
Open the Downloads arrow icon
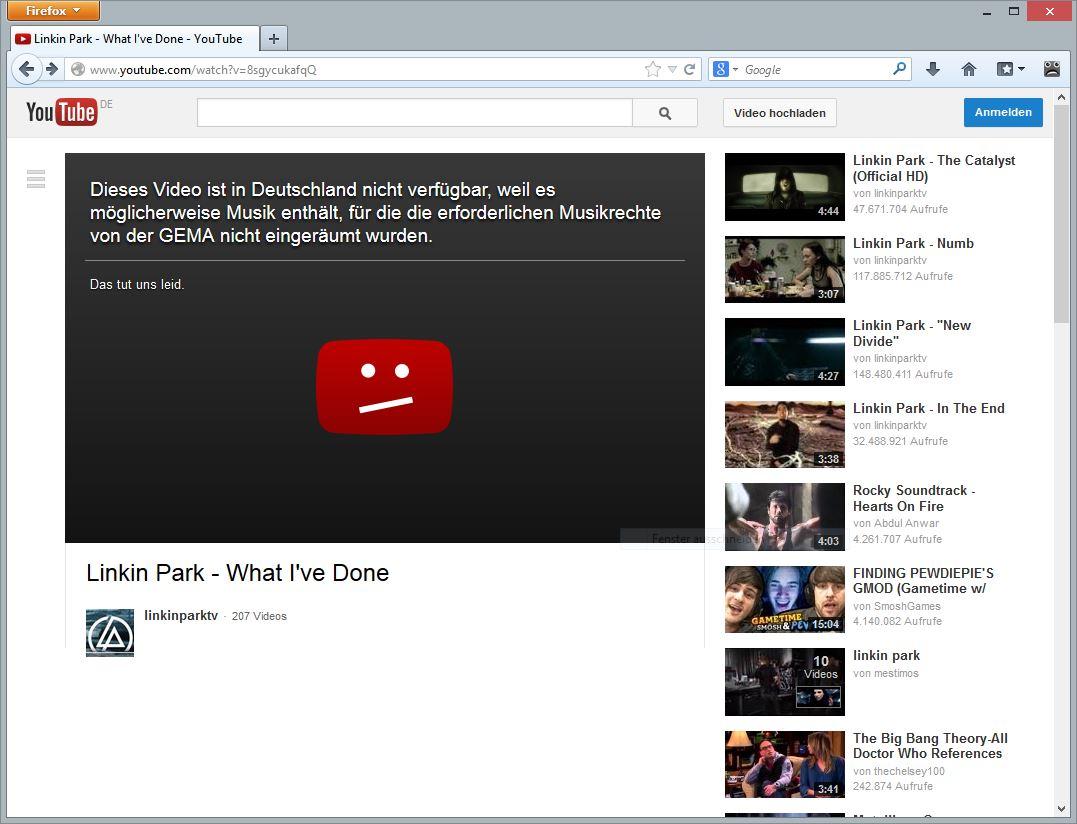[933, 69]
